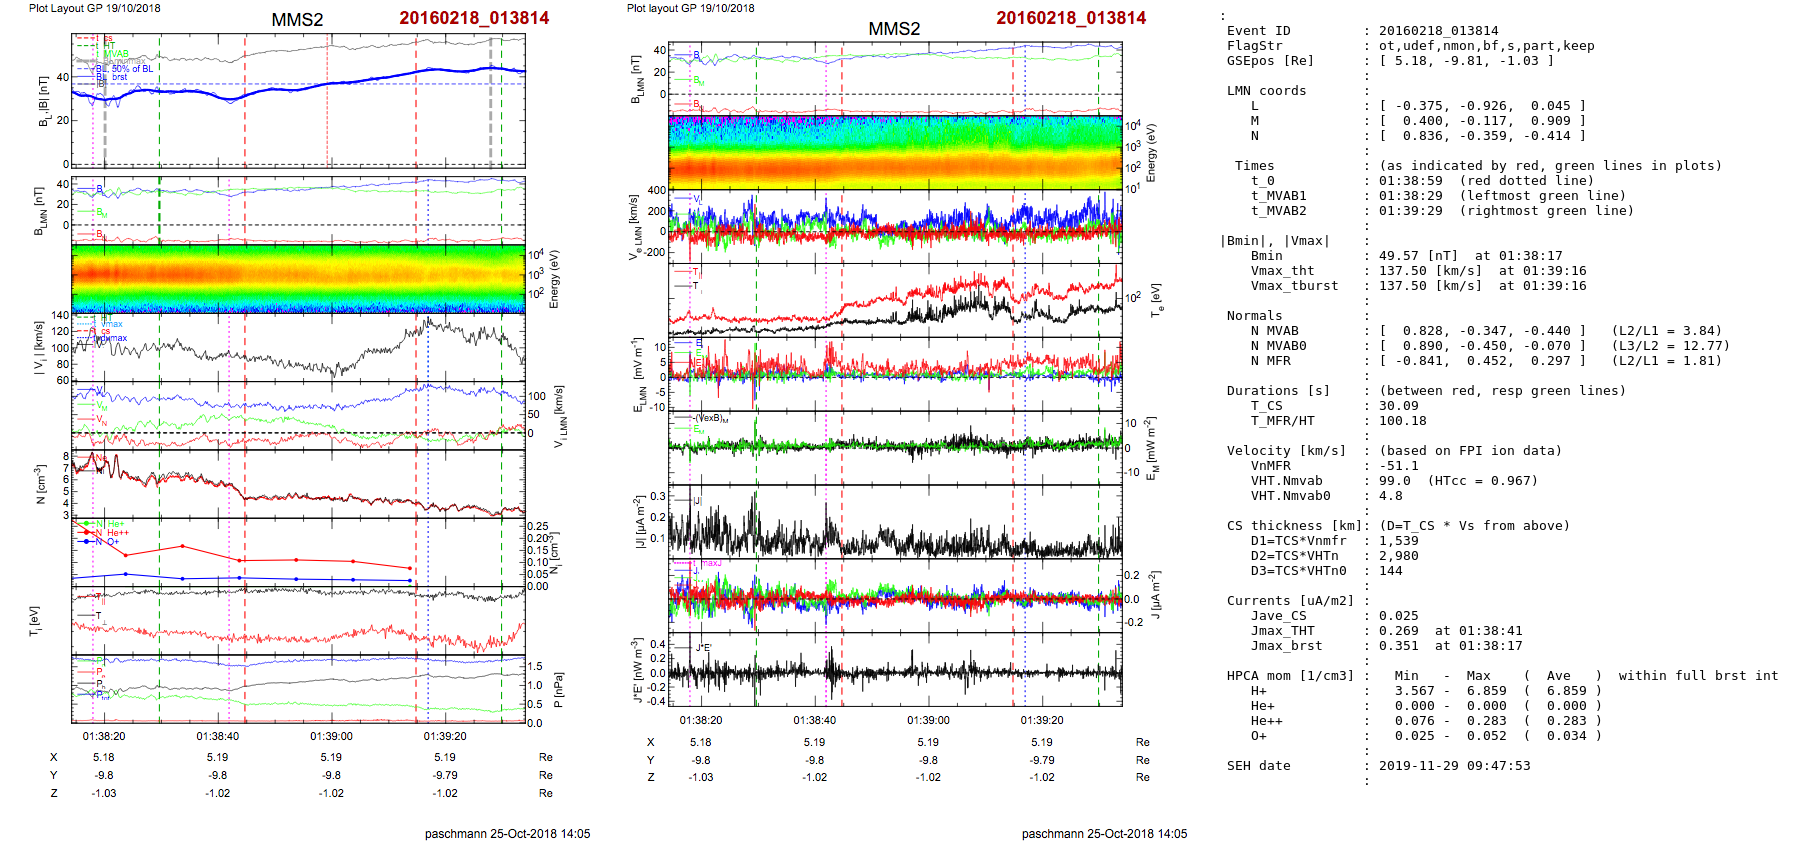Screen dimensions: 1804x841
Task: Click the HPCA mom table header
Action: (1290, 676)
